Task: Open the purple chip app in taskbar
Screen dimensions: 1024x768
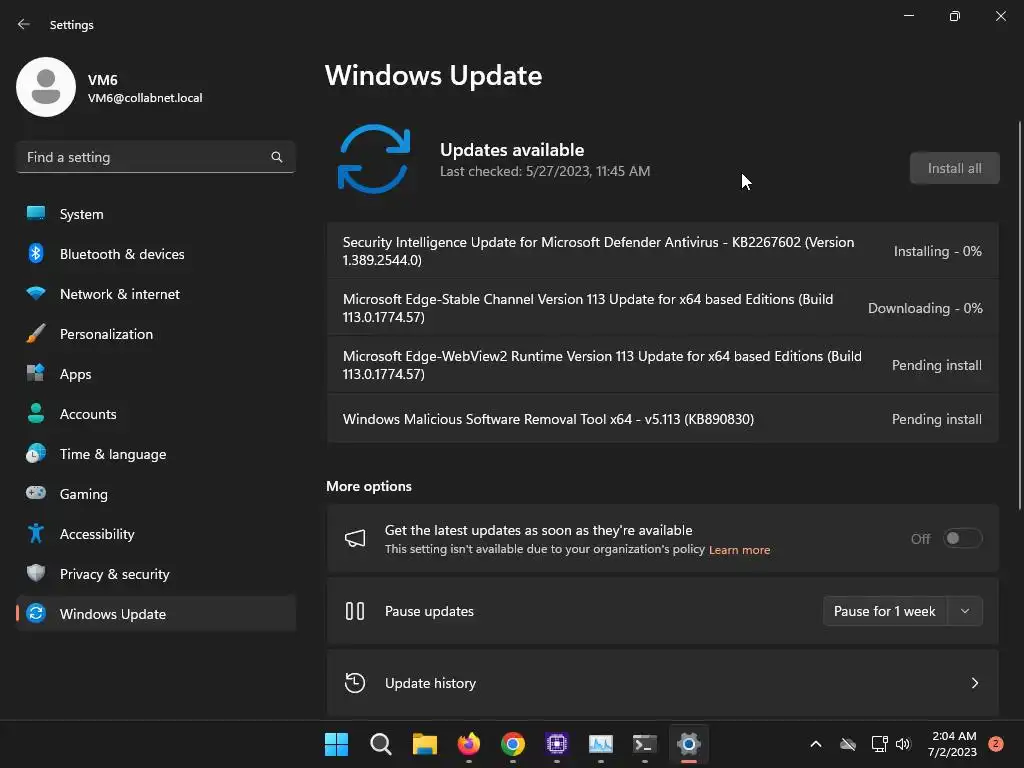Action: point(556,744)
